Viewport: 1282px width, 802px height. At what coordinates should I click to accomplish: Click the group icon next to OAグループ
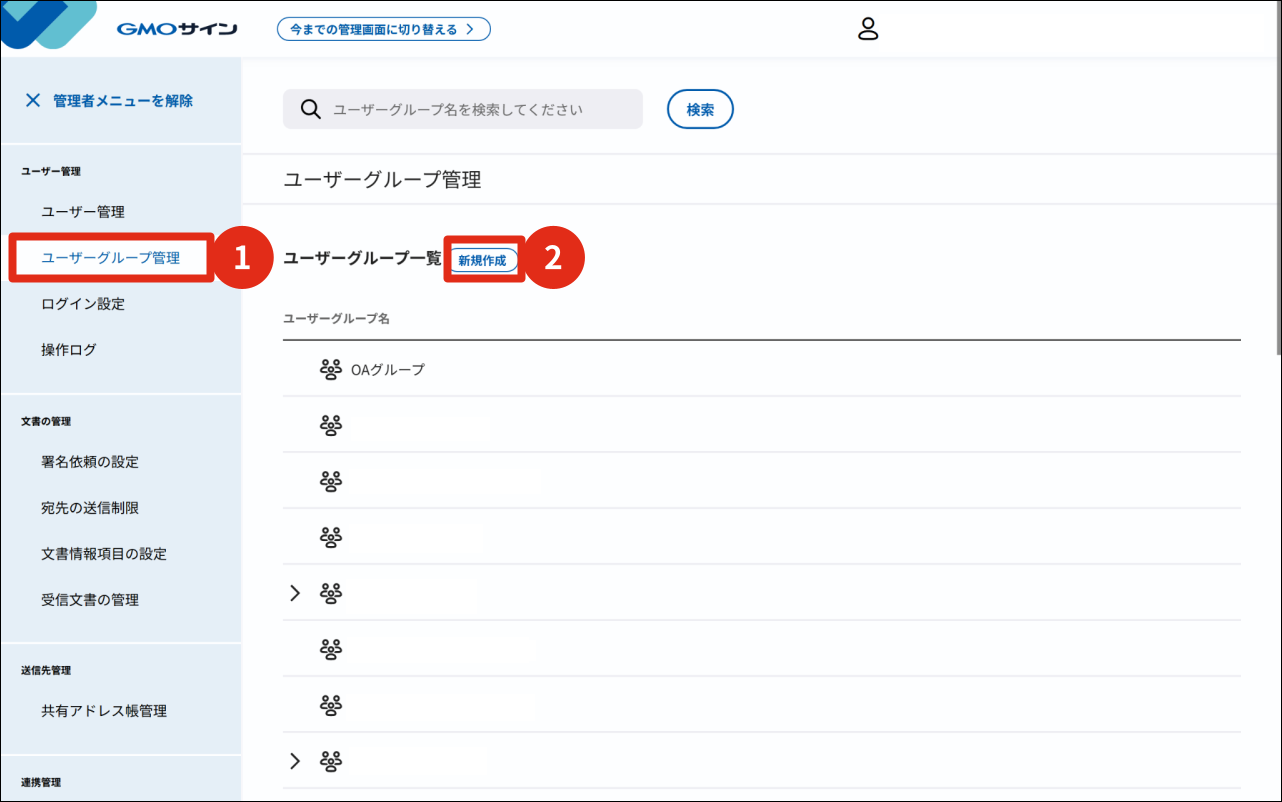pyautogui.click(x=331, y=369)
